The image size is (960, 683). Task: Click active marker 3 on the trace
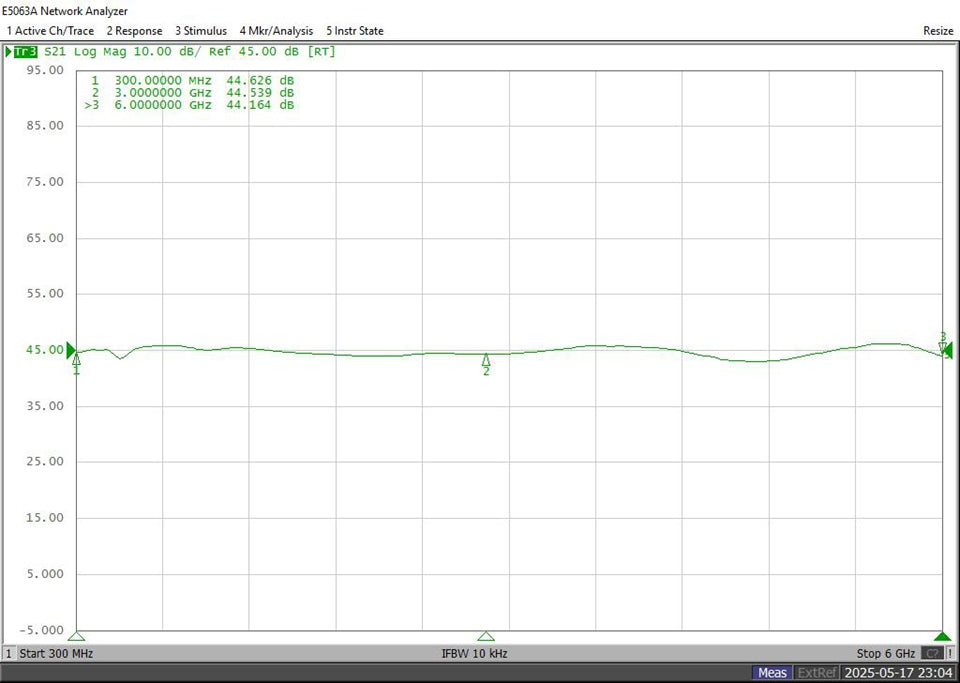click(x=942, y=346)
